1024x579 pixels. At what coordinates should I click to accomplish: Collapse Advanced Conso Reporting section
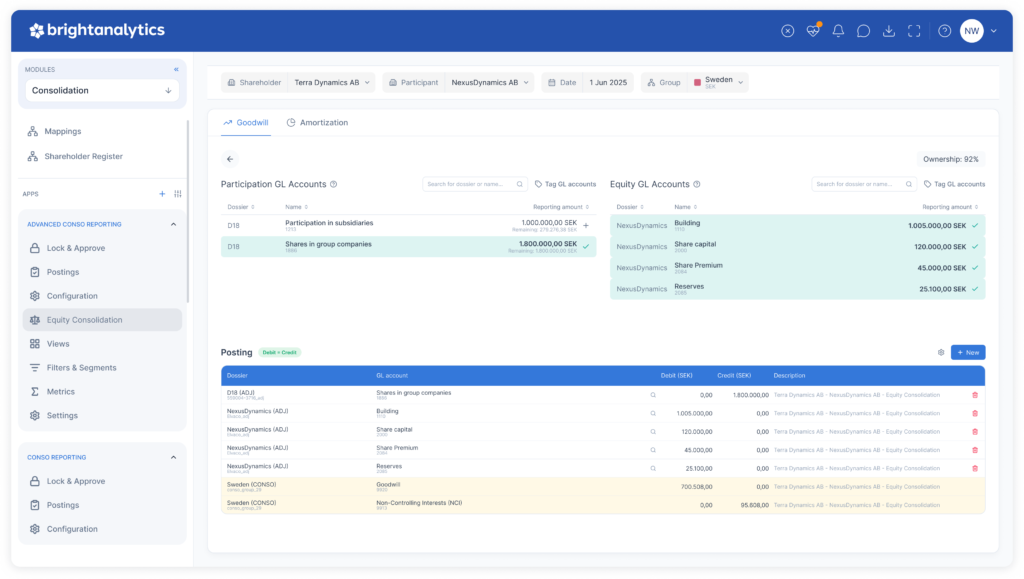click(x=173, y=224)
